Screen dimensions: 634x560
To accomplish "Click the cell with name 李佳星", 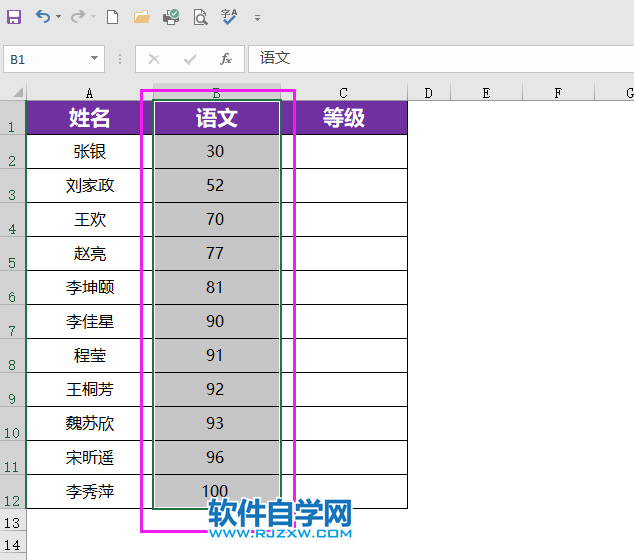I will point(90,322).
